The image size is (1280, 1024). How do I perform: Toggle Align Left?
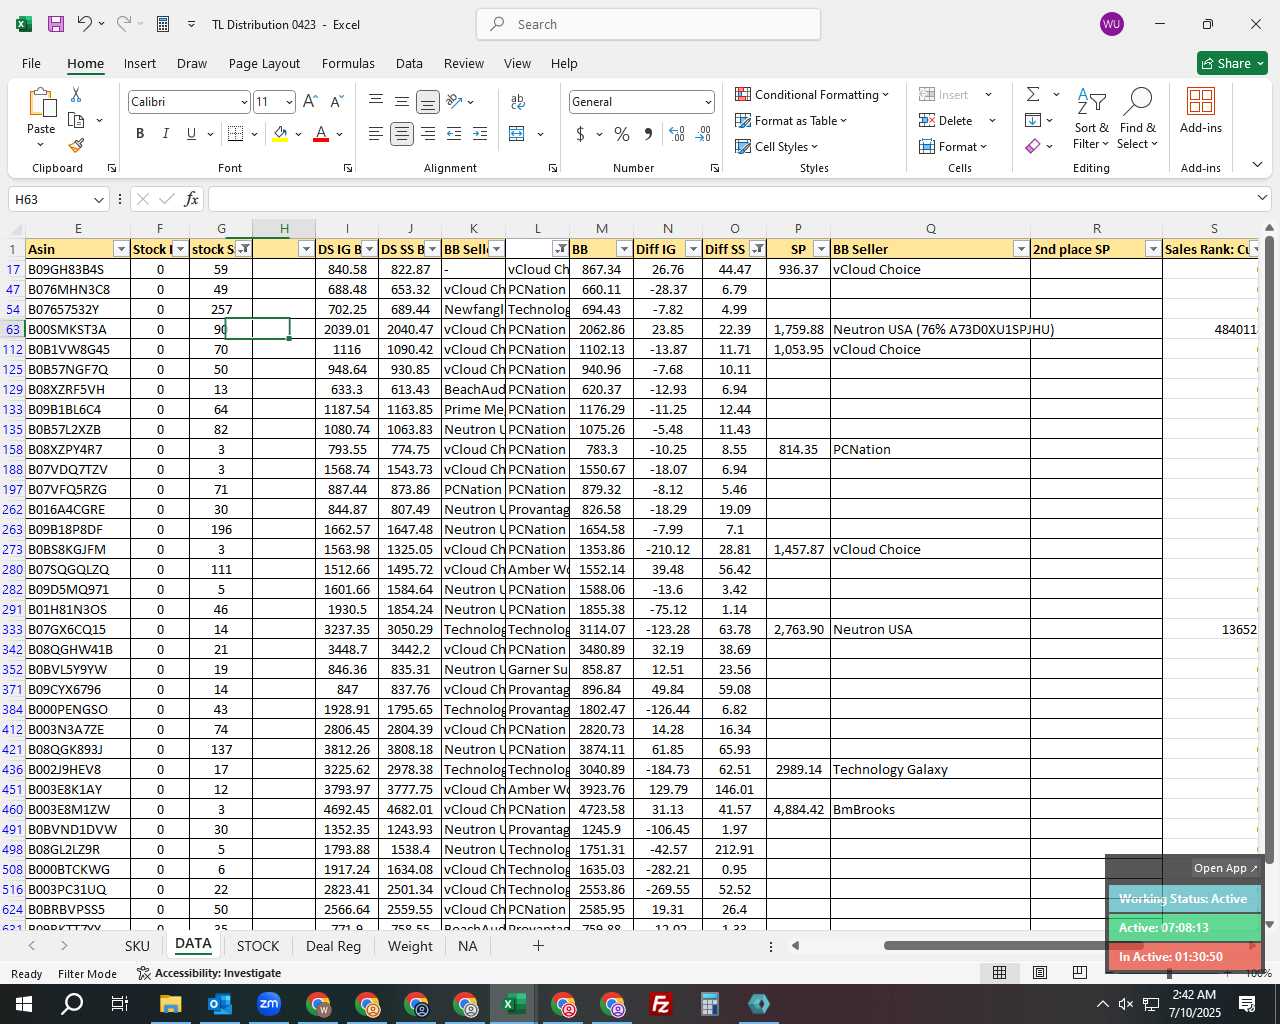[x=376, y=134]
